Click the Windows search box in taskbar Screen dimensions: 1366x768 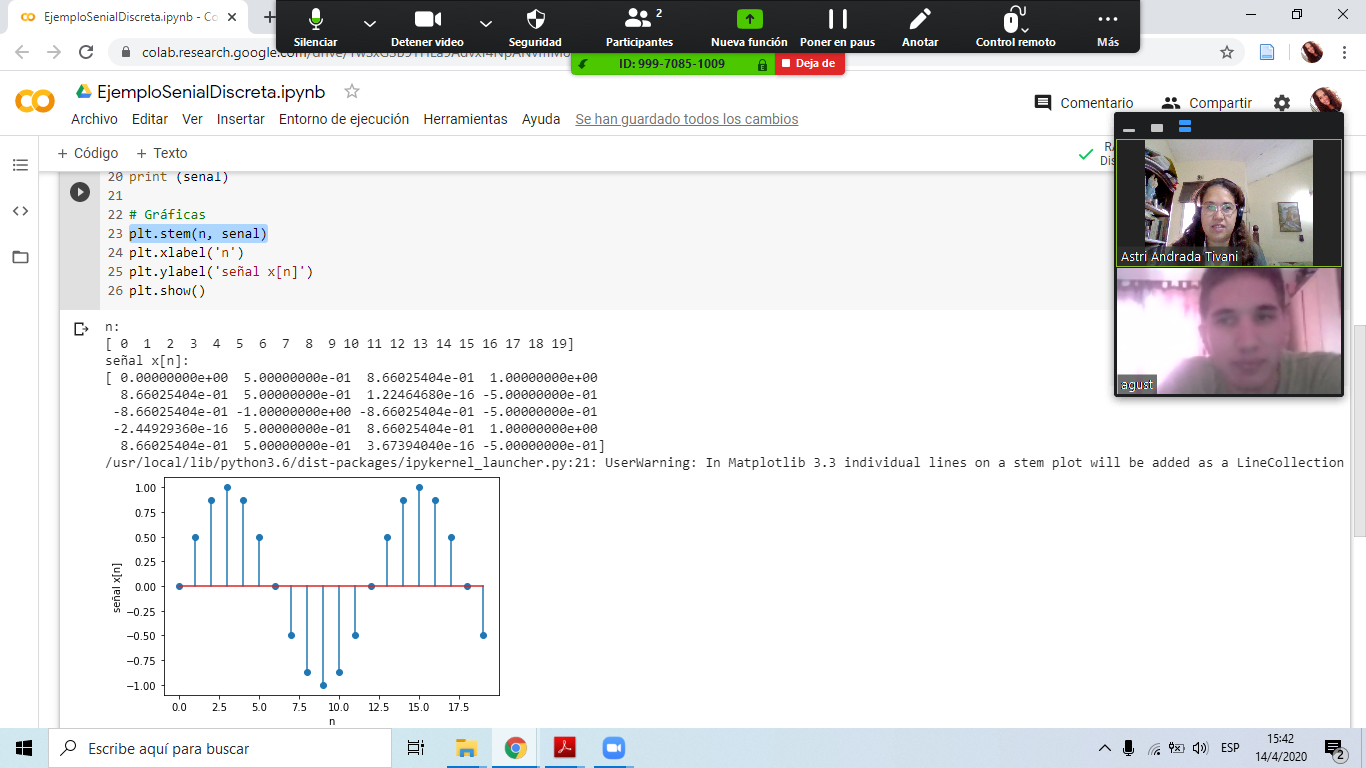pyautogui.click(x=220, y=748)
